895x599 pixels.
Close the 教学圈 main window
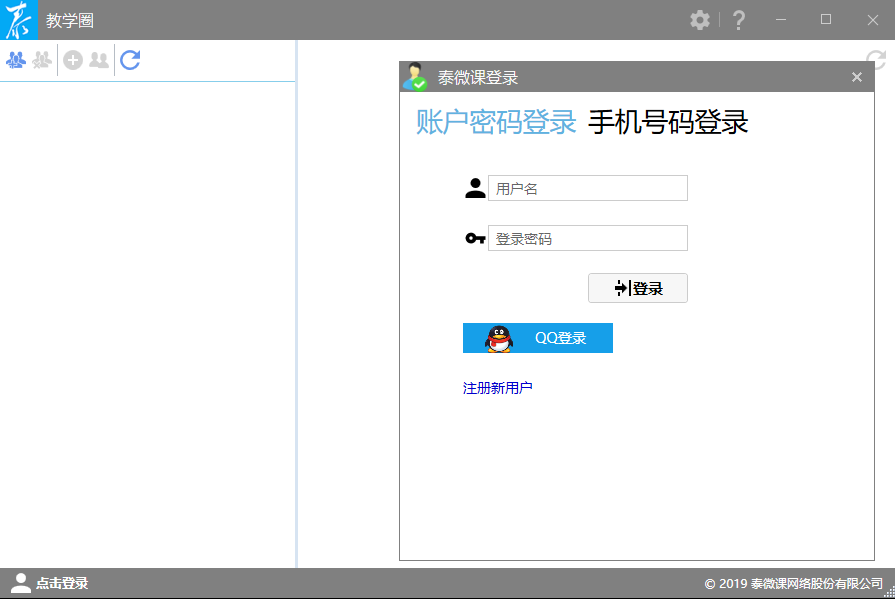coord(873,20)
